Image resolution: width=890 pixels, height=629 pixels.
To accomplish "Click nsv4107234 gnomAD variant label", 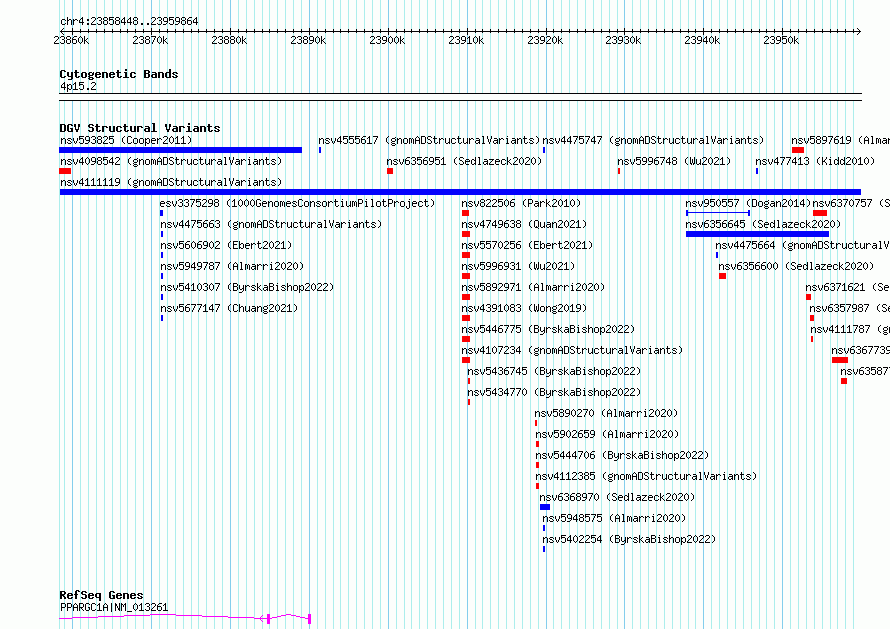I will (572, 350).
